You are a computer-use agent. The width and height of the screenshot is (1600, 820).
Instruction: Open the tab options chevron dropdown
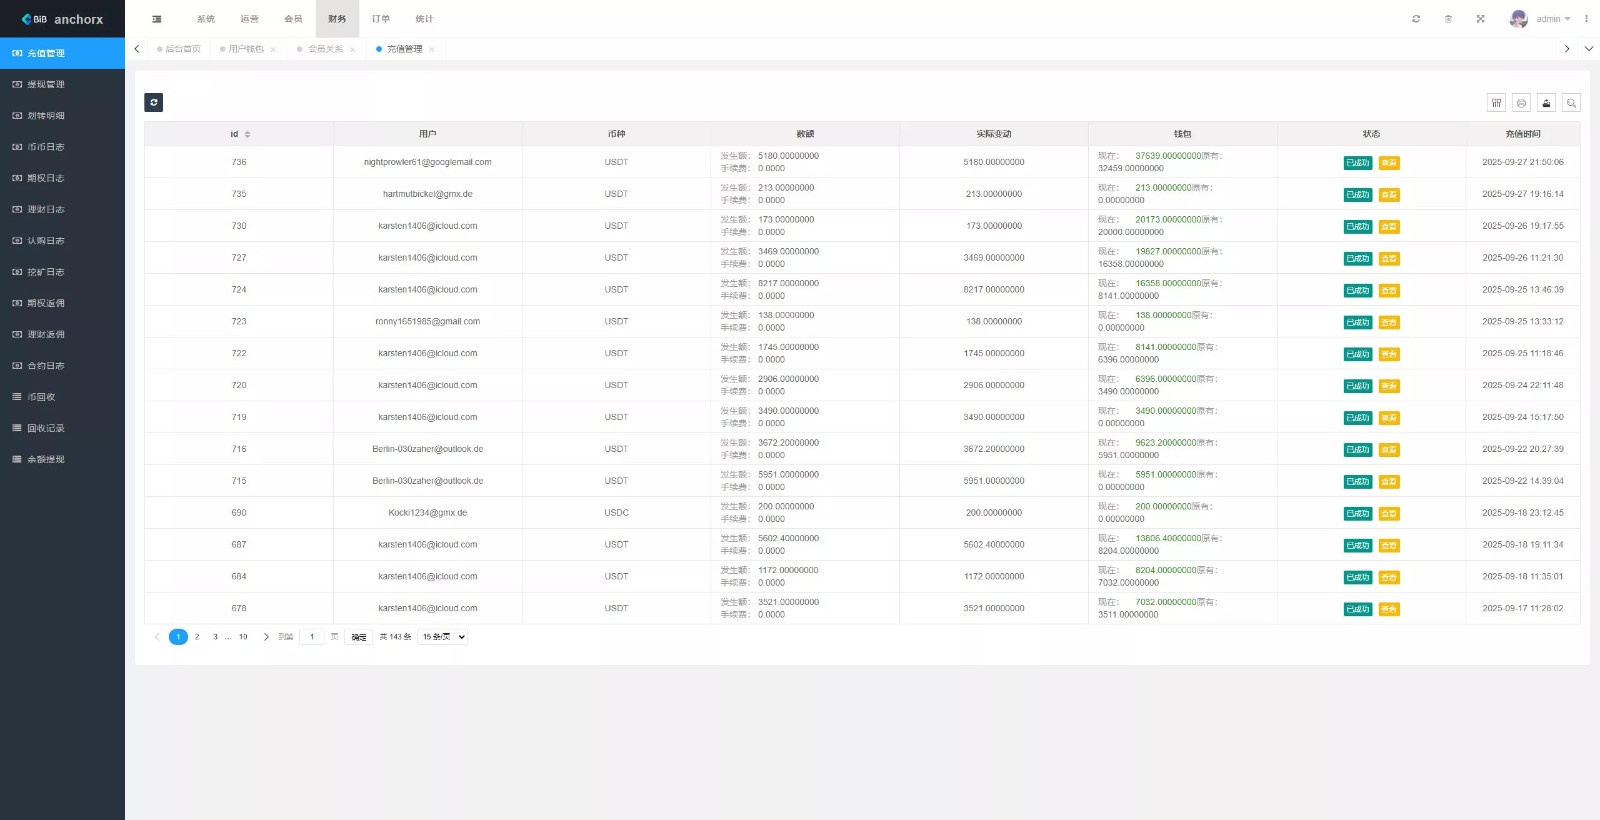pyautogui.click(x=1588, y=48)
